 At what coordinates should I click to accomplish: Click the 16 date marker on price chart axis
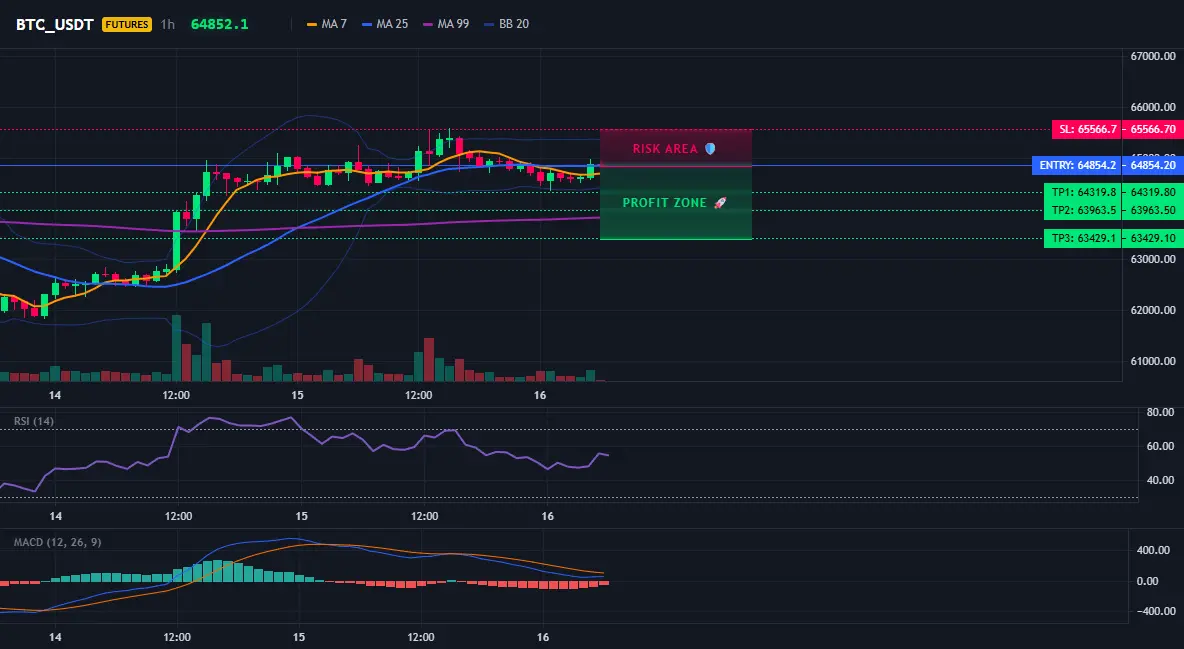540,395
